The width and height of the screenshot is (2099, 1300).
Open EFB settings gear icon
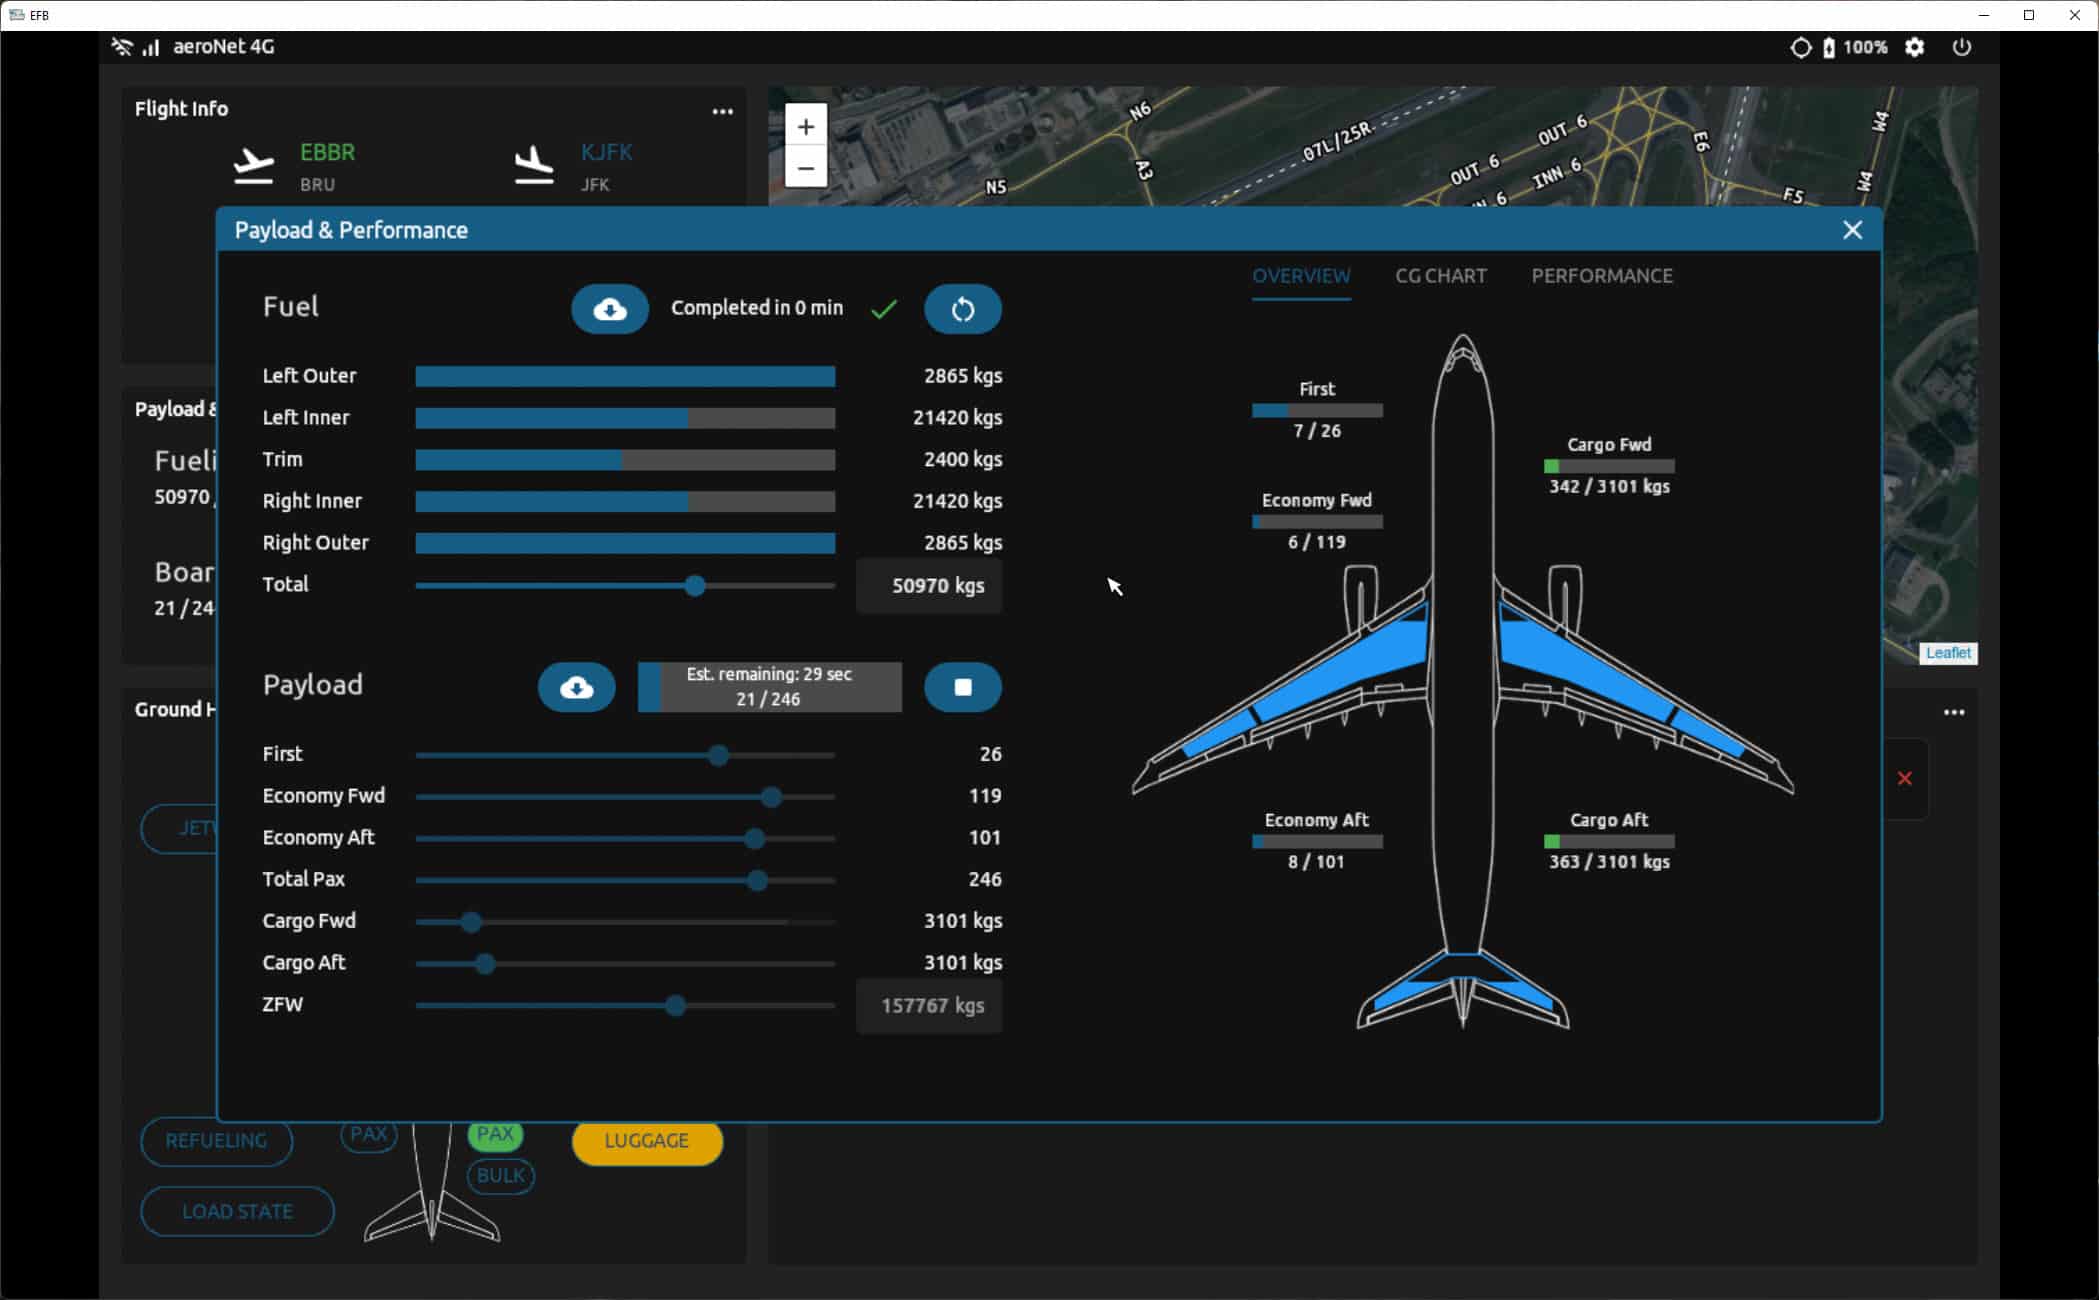coord(1914,47)
